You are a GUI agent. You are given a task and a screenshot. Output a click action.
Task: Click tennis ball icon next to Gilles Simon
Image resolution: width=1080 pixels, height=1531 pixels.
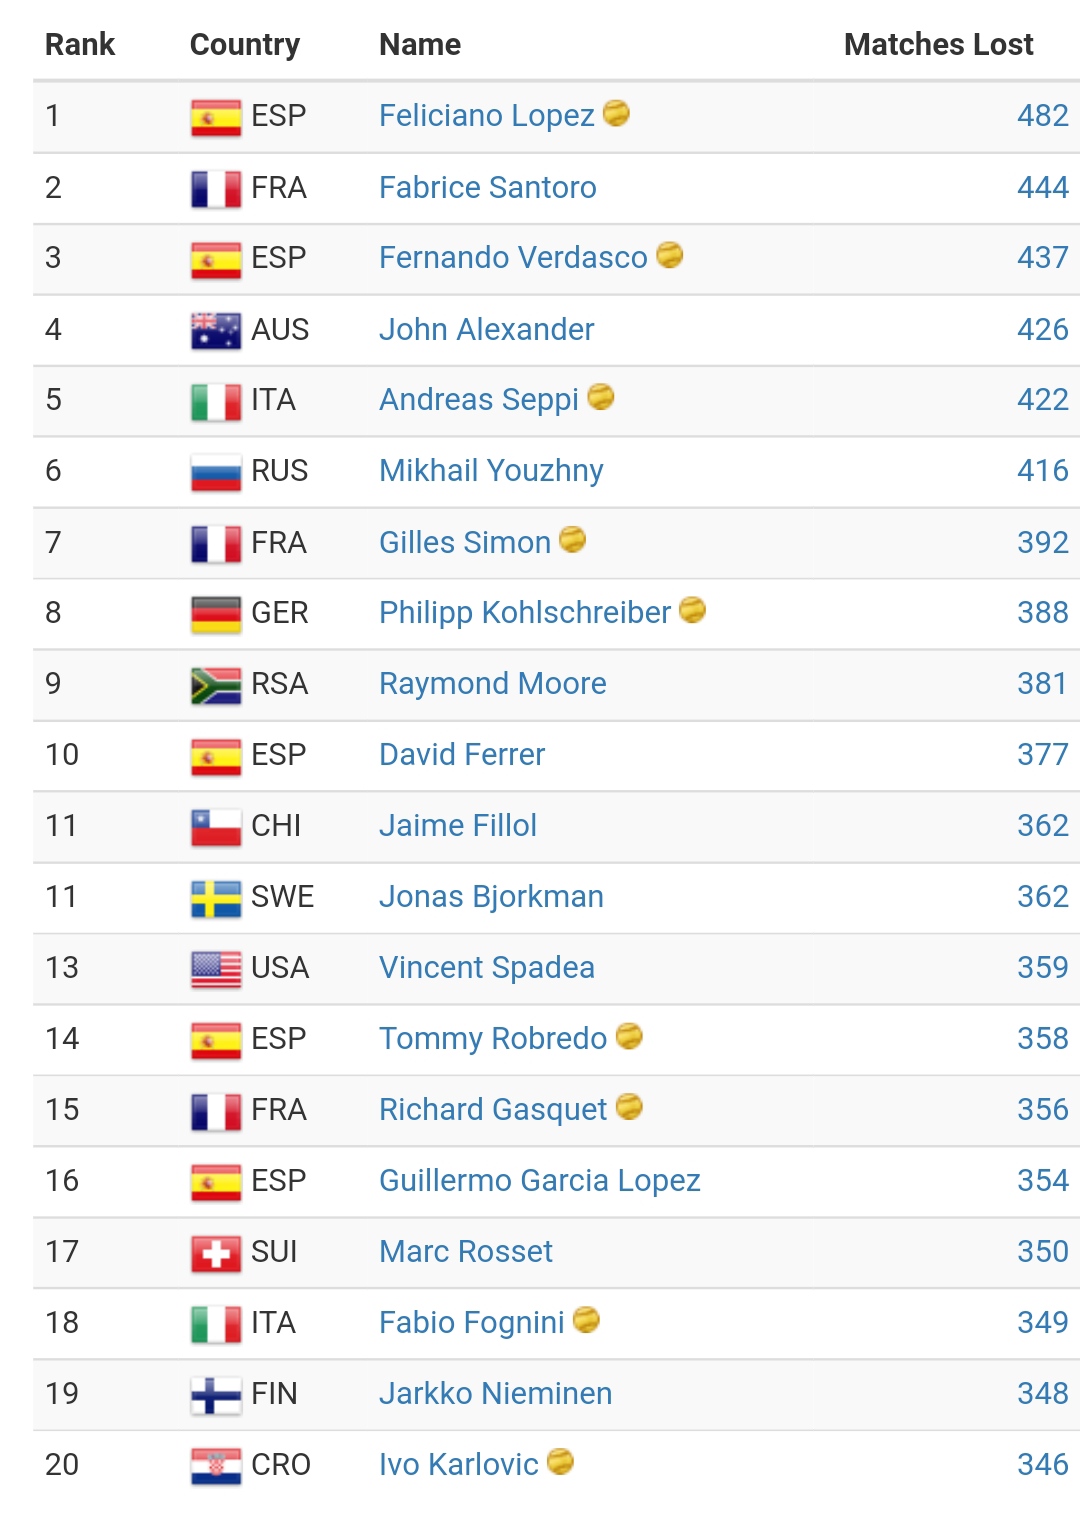point(573,540)
